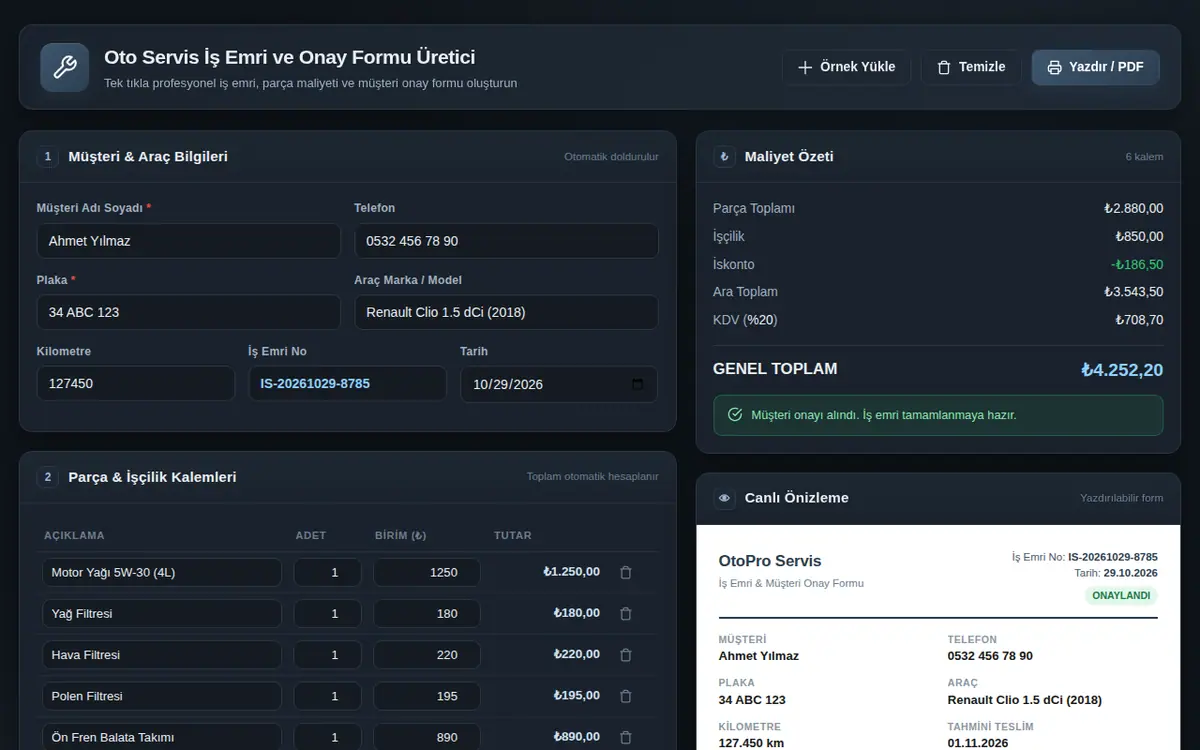Focus the Plaka input field
This screenshot has height=750, width=1200.
point(189,312)
